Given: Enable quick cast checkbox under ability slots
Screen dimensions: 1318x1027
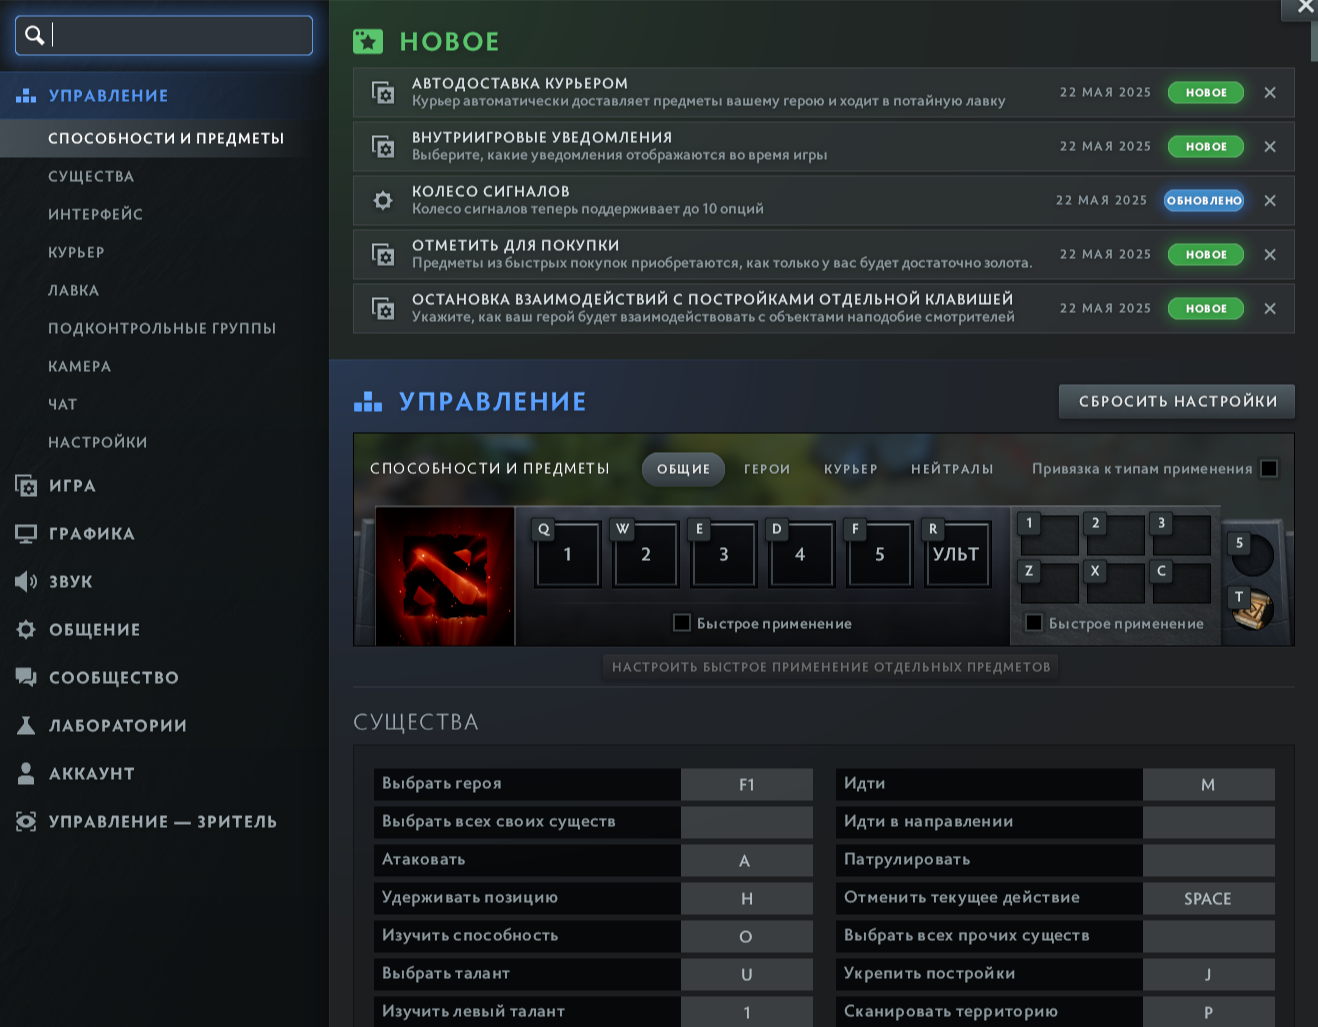Looking at the screenshot, I should [682, 623].
